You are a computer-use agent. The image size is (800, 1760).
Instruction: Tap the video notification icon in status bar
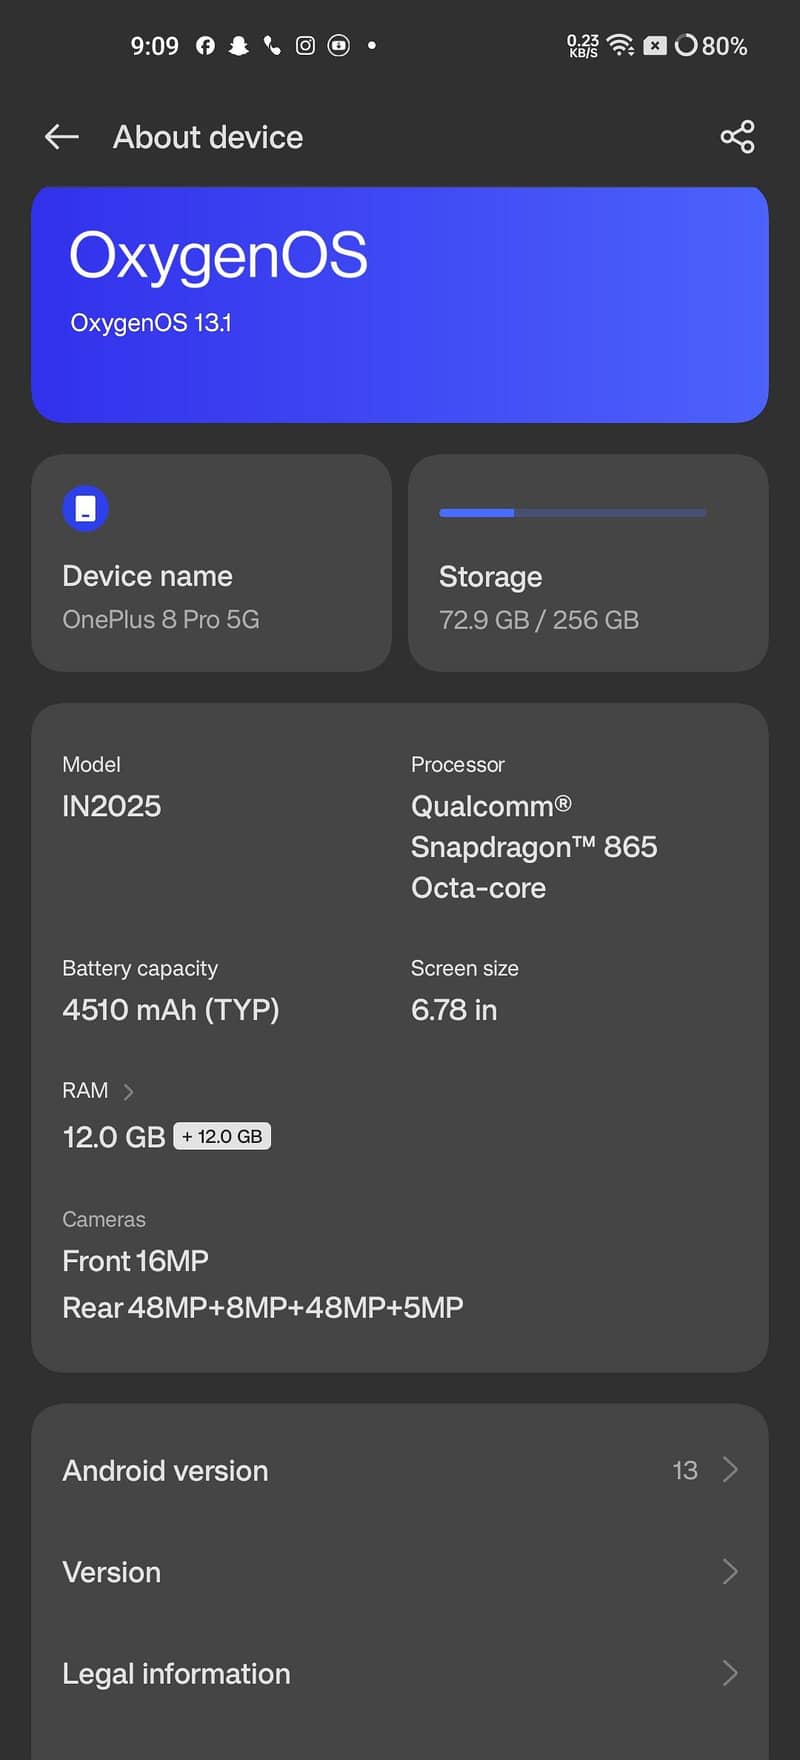(x=339, y=46)
